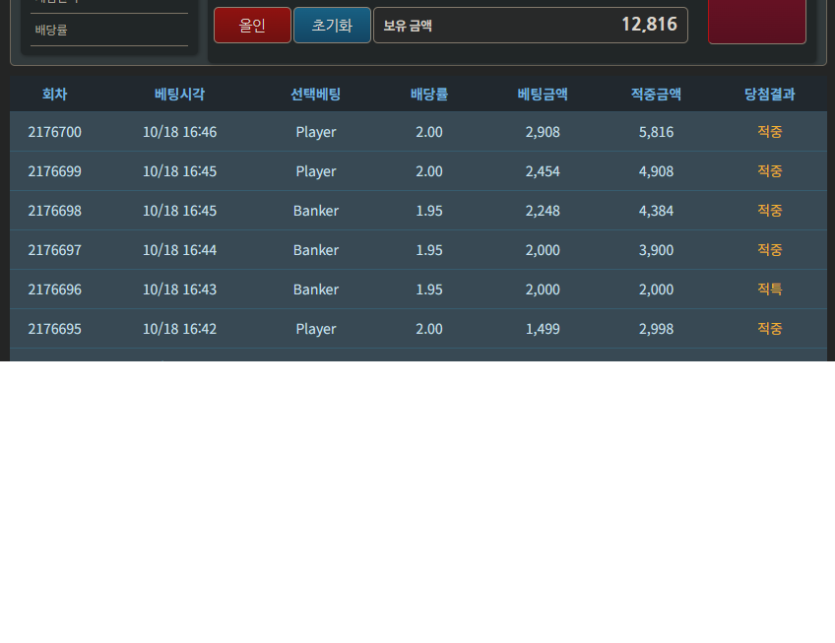Click the 적중금액 column header
835x643 pixels.
pos(656,94)
